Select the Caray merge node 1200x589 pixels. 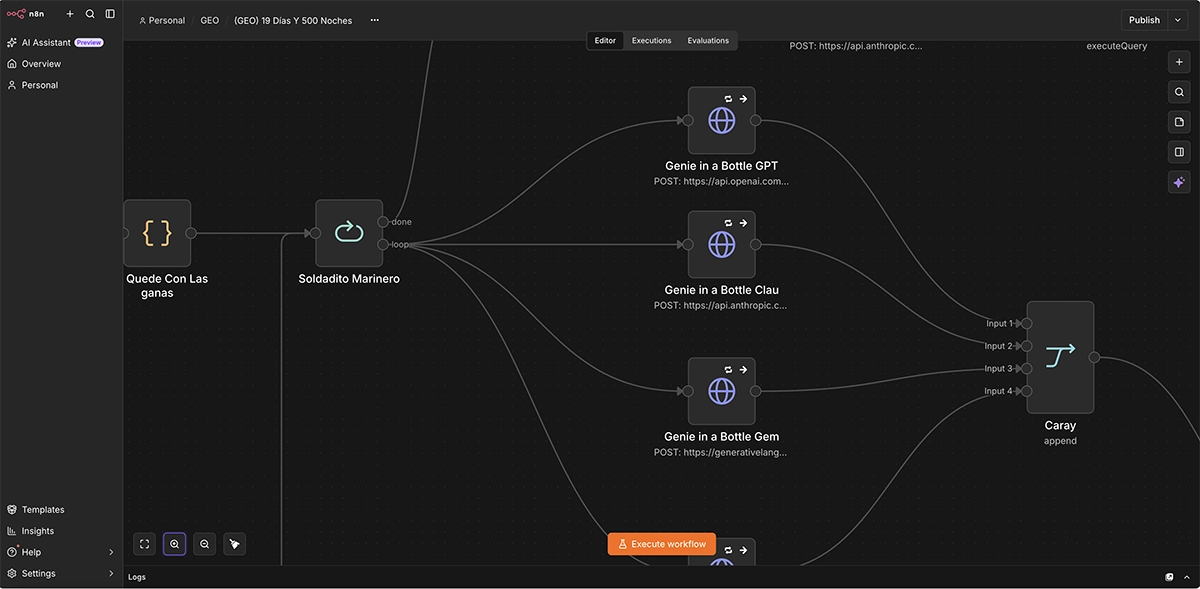[x=1060, y=357]
